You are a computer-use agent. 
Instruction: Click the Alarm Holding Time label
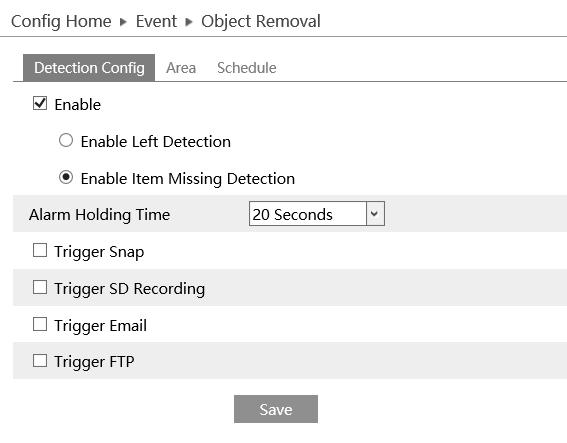[99, 214]
